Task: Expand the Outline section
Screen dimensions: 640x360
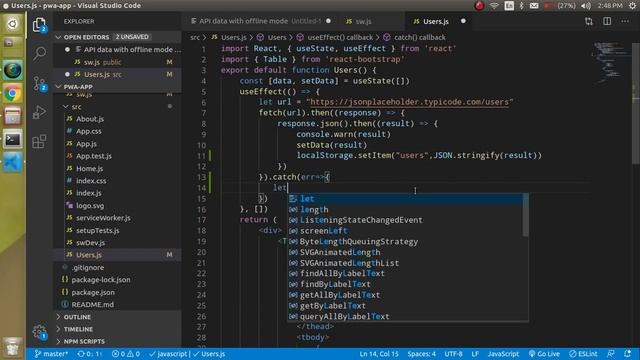Action: point(118,317)
